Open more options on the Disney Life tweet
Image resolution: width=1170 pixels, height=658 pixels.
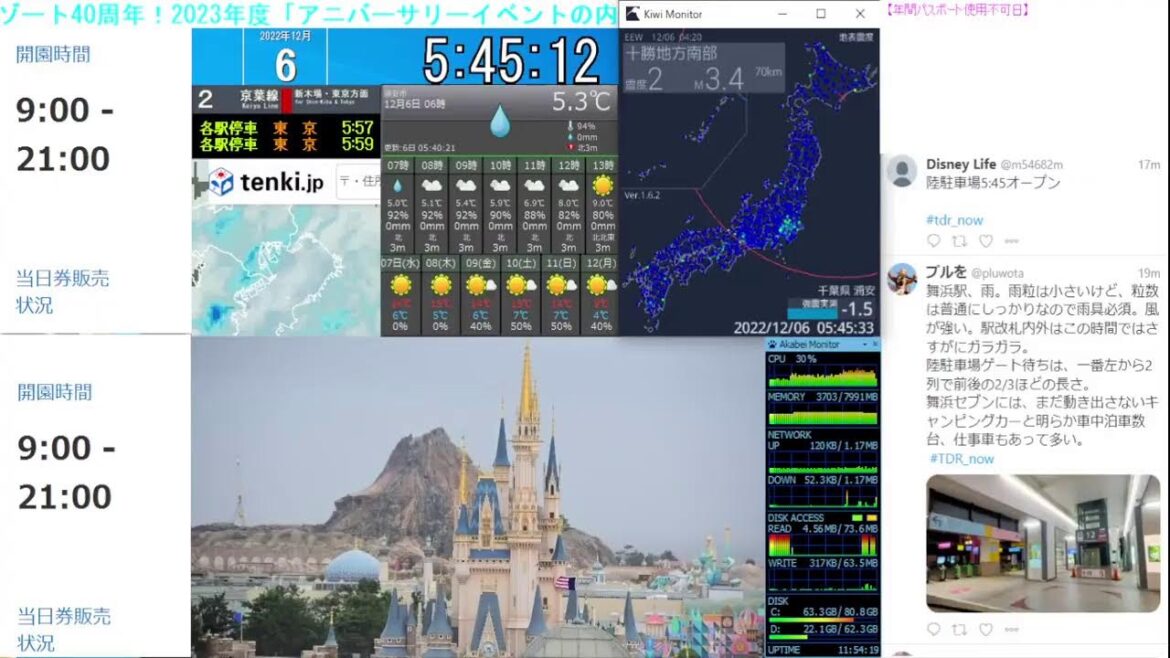[1011, 240]
